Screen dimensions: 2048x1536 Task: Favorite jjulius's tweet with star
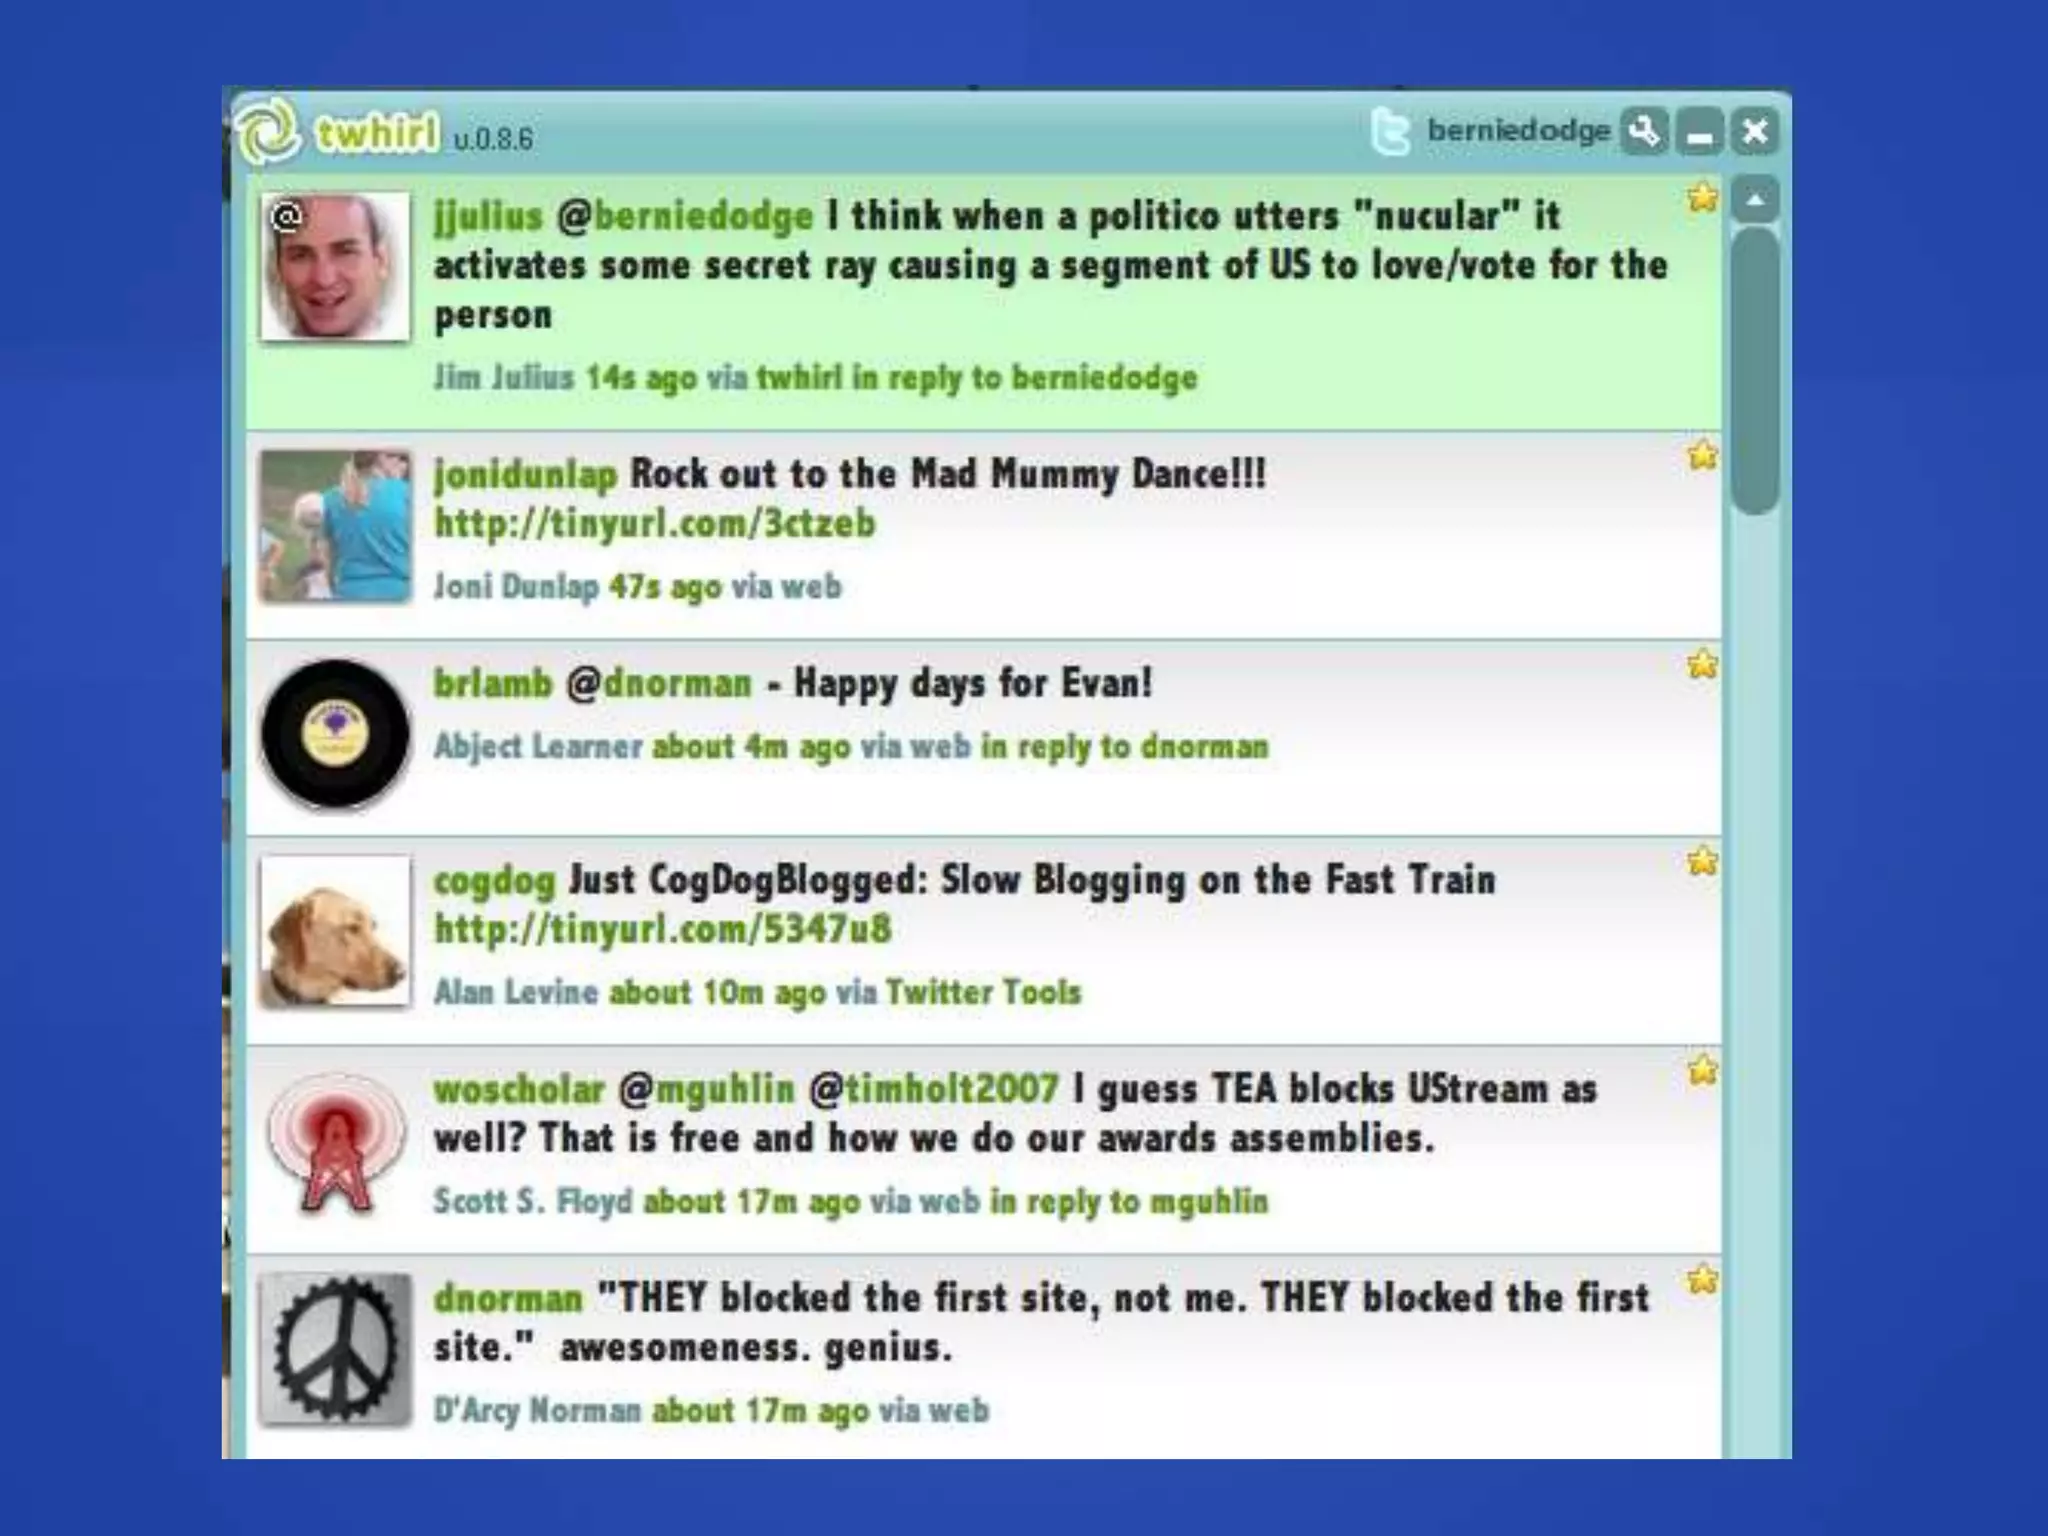(x=1702, y=198)
